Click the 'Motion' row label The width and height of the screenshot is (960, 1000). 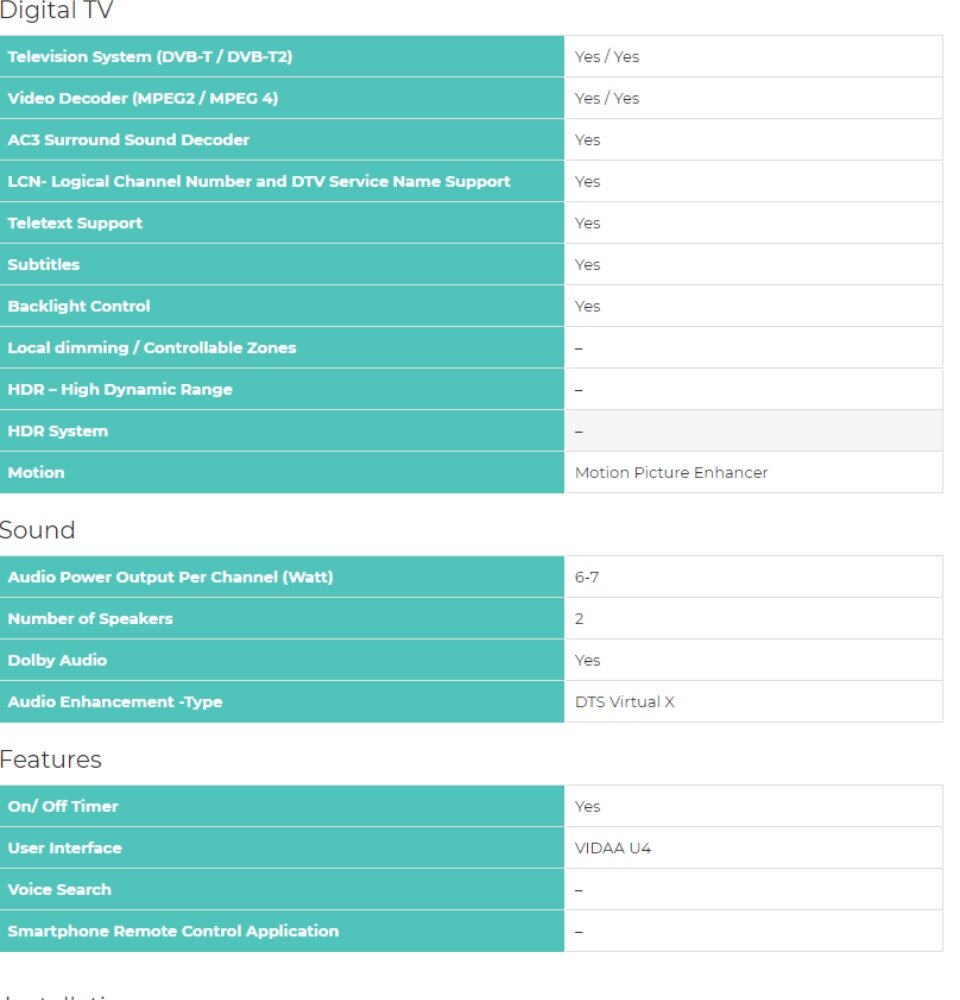pos(36,473)
